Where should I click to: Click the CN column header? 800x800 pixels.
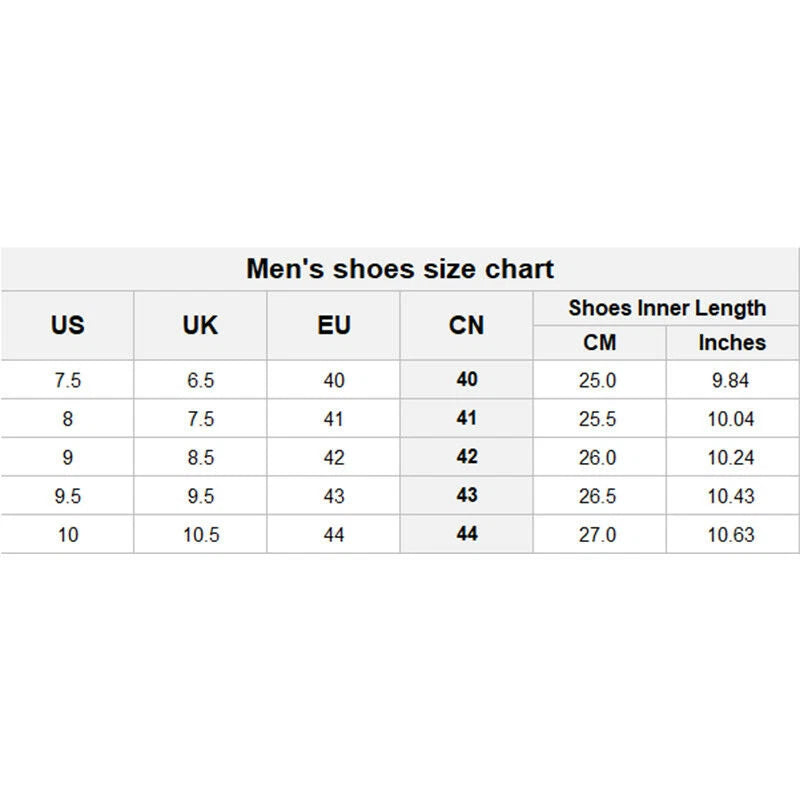tap(467, 325)
